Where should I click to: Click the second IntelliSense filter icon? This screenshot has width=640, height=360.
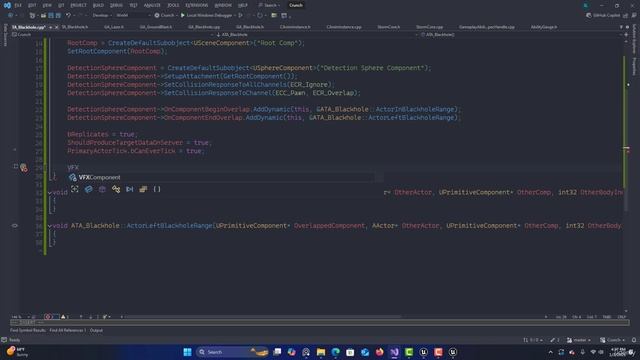click(x=89, y=189)
